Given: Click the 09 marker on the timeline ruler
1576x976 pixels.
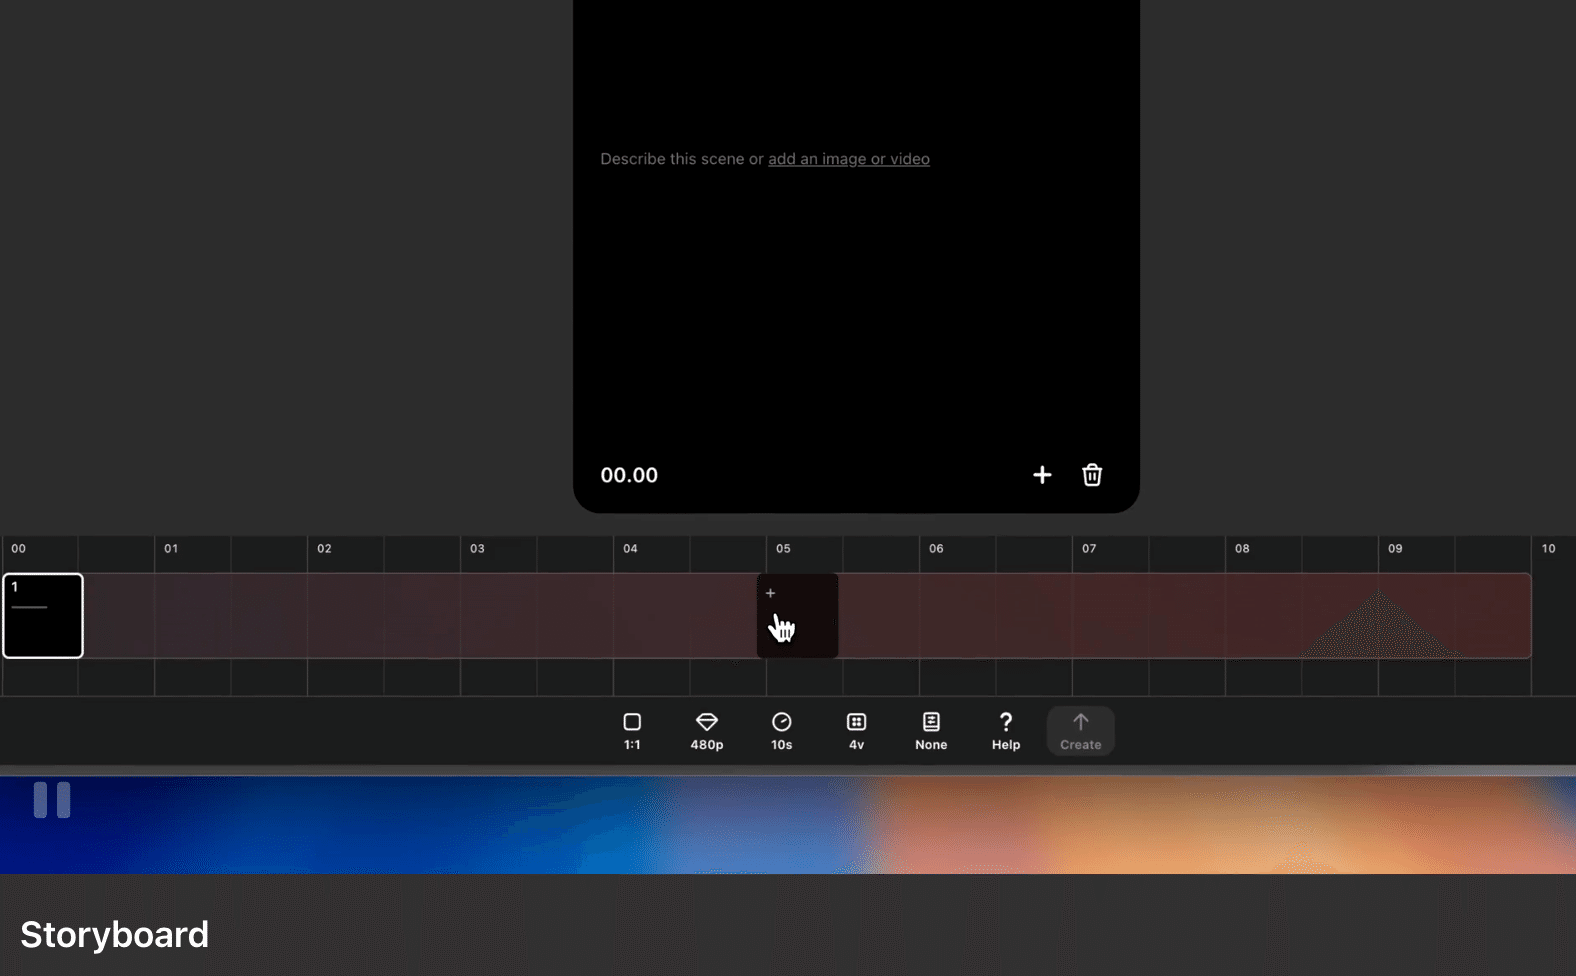Looking at the screenshot, I should pos(1395,549).
